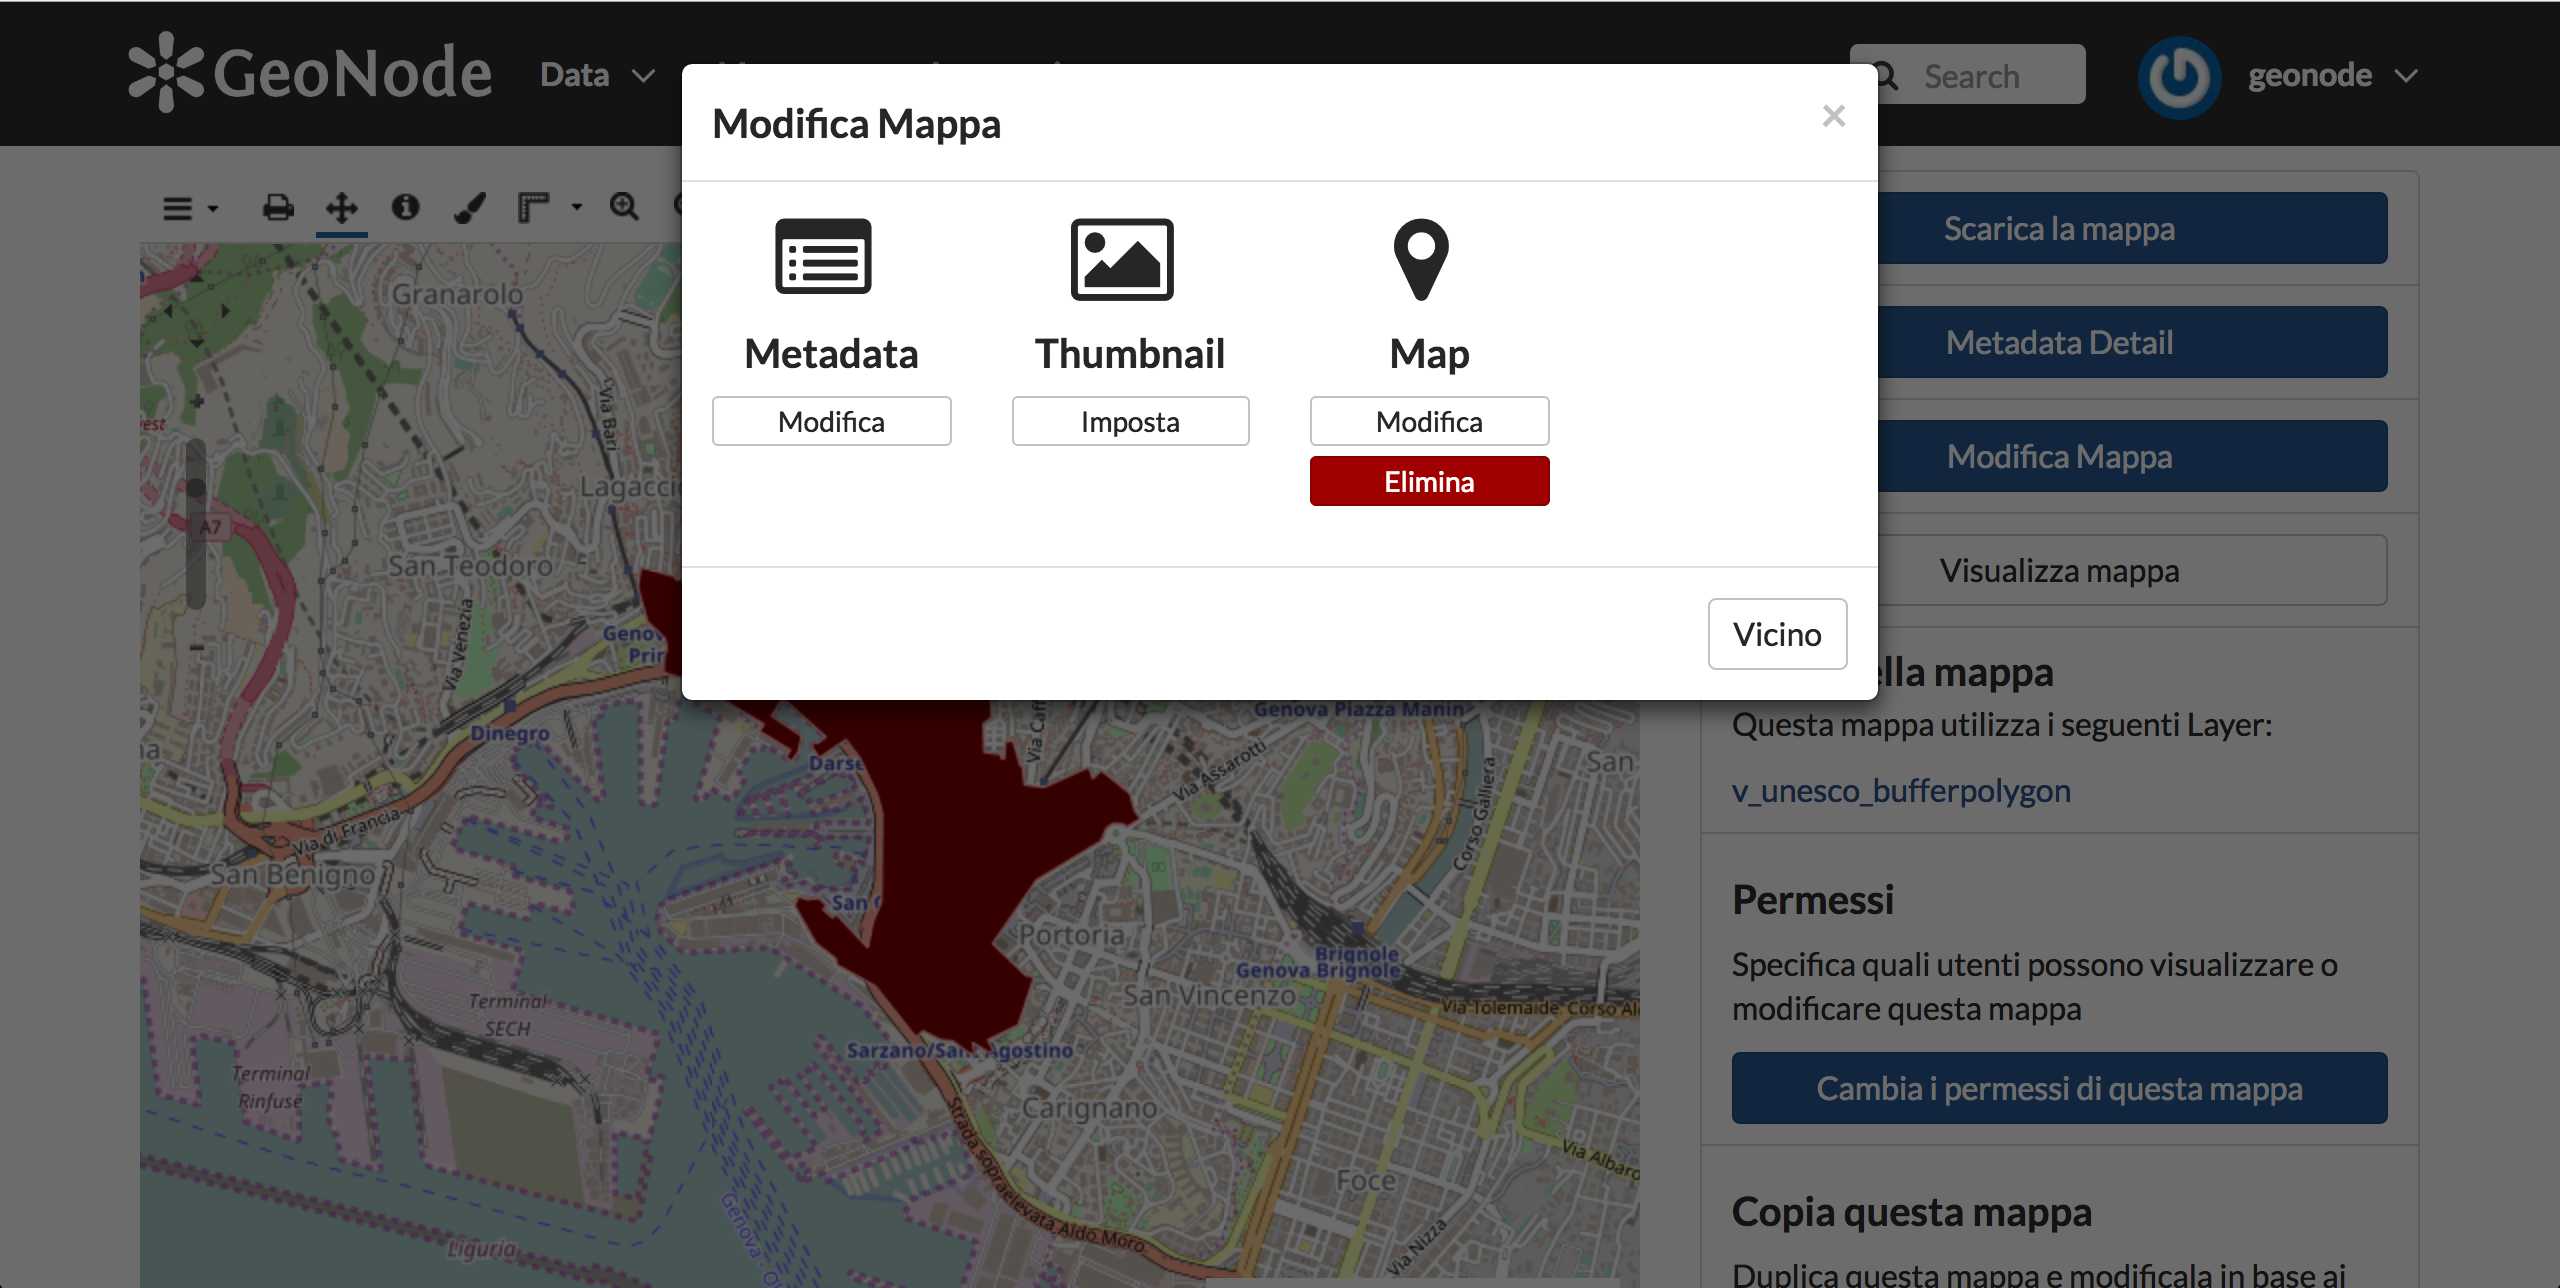
Task: Click Imposta under Thumbnail
Action: 1130,422
